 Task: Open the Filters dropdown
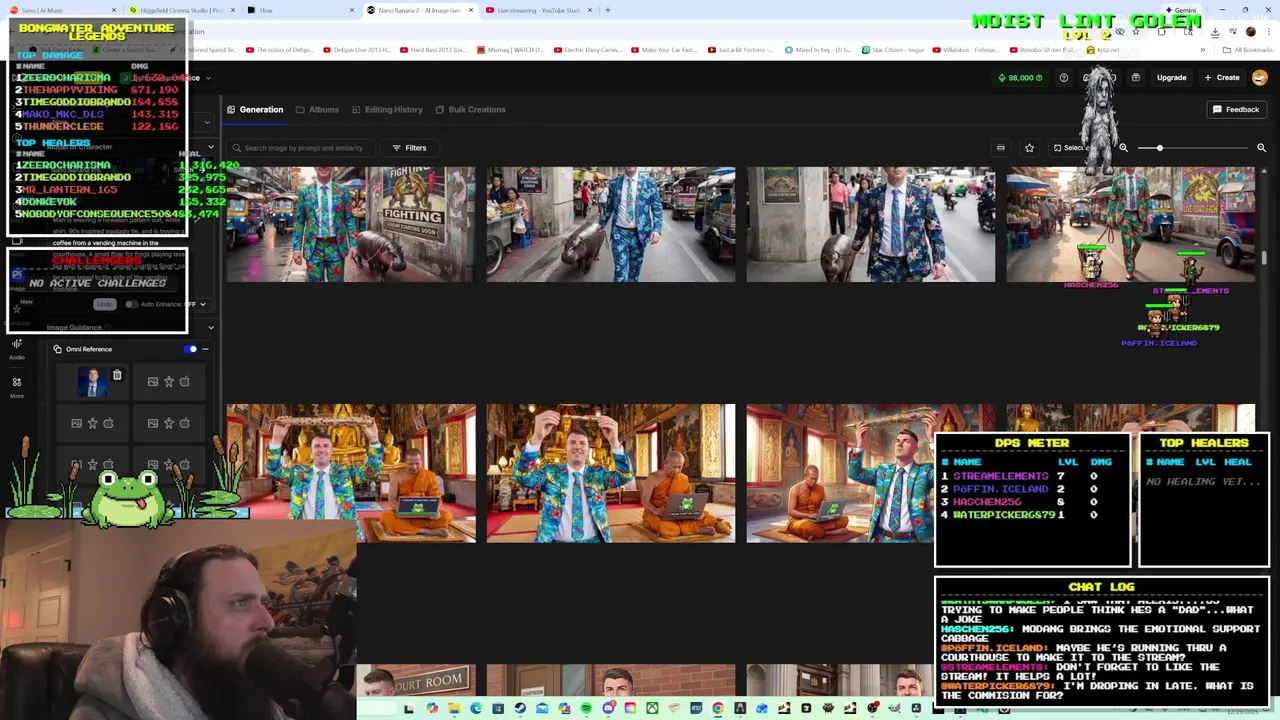[409, 148]
